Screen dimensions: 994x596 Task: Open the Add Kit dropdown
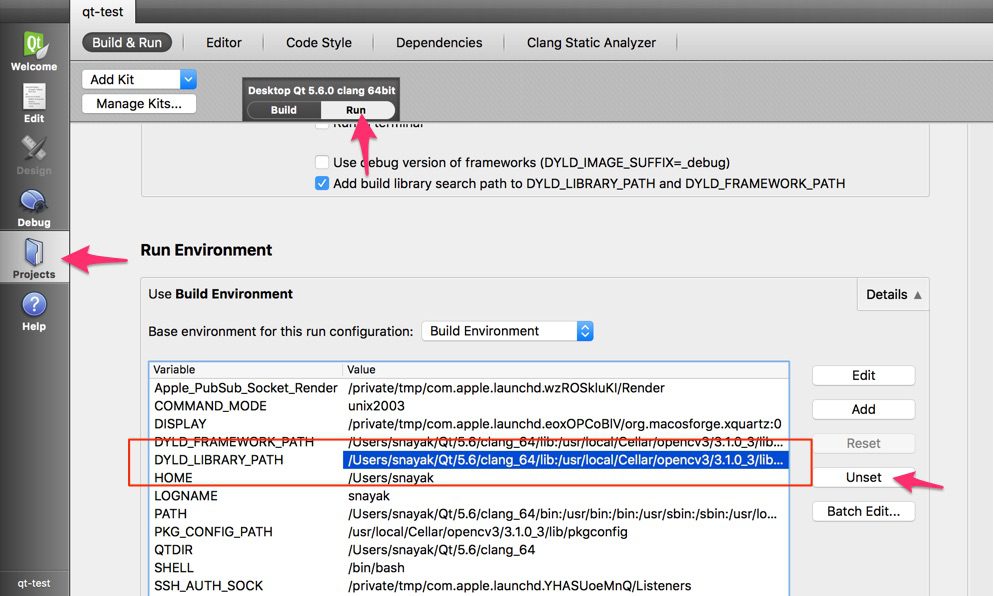(139, 79)
